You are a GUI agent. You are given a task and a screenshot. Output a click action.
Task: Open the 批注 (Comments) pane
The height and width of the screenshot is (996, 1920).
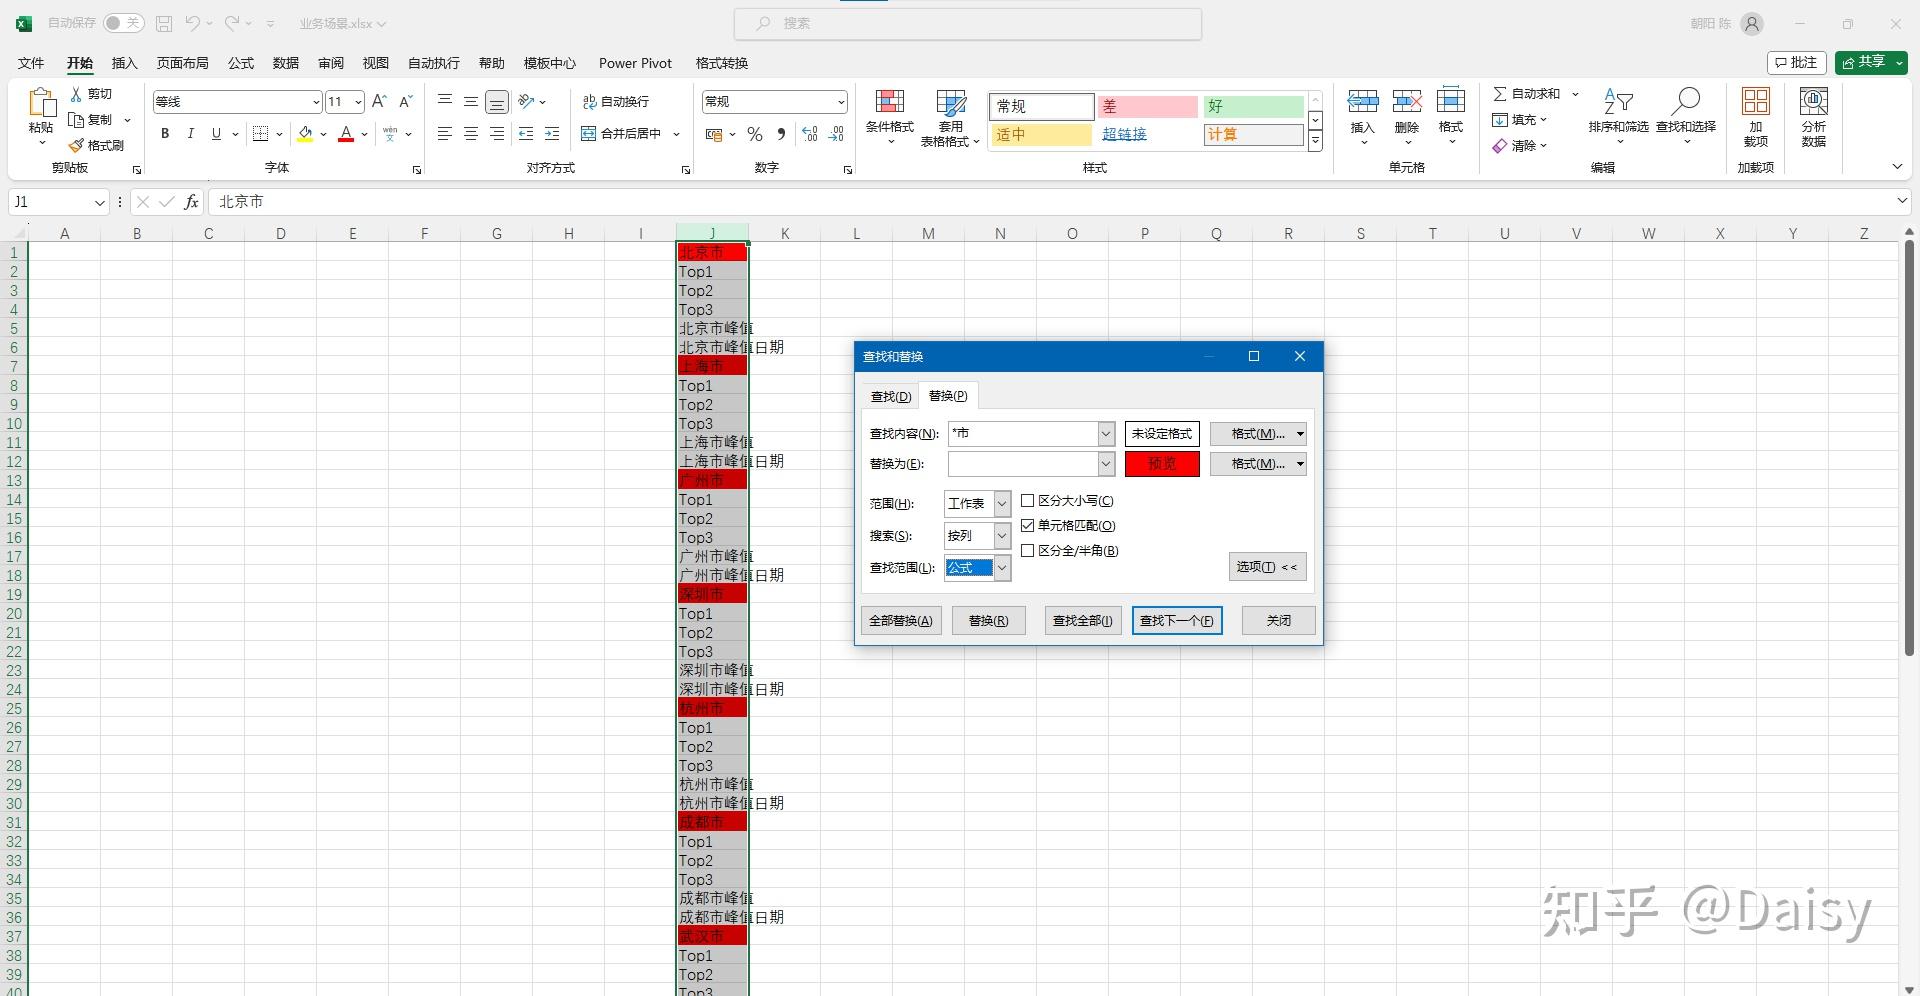pos(1797,63)
